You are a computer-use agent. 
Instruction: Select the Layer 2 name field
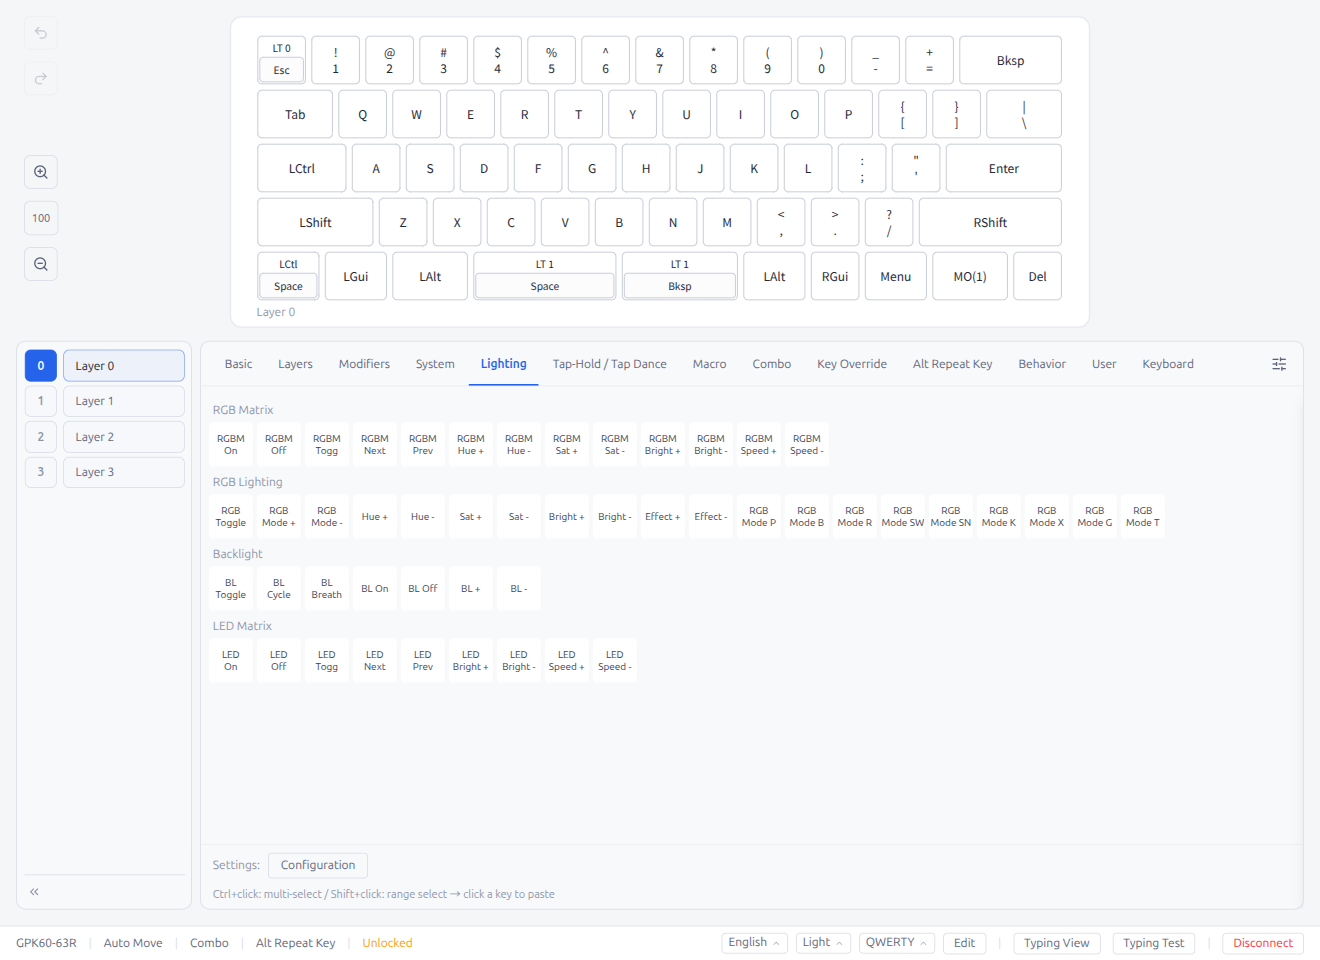124,437
